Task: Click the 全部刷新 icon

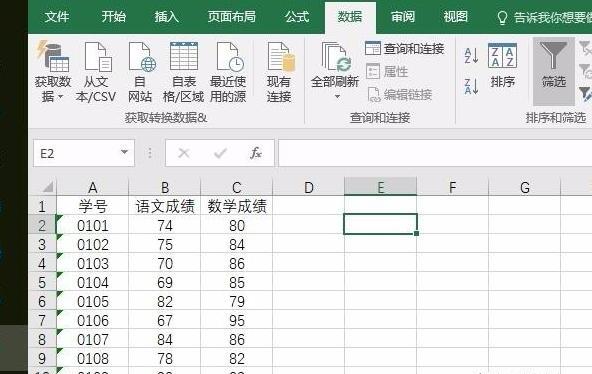Action: pos(336,57)
